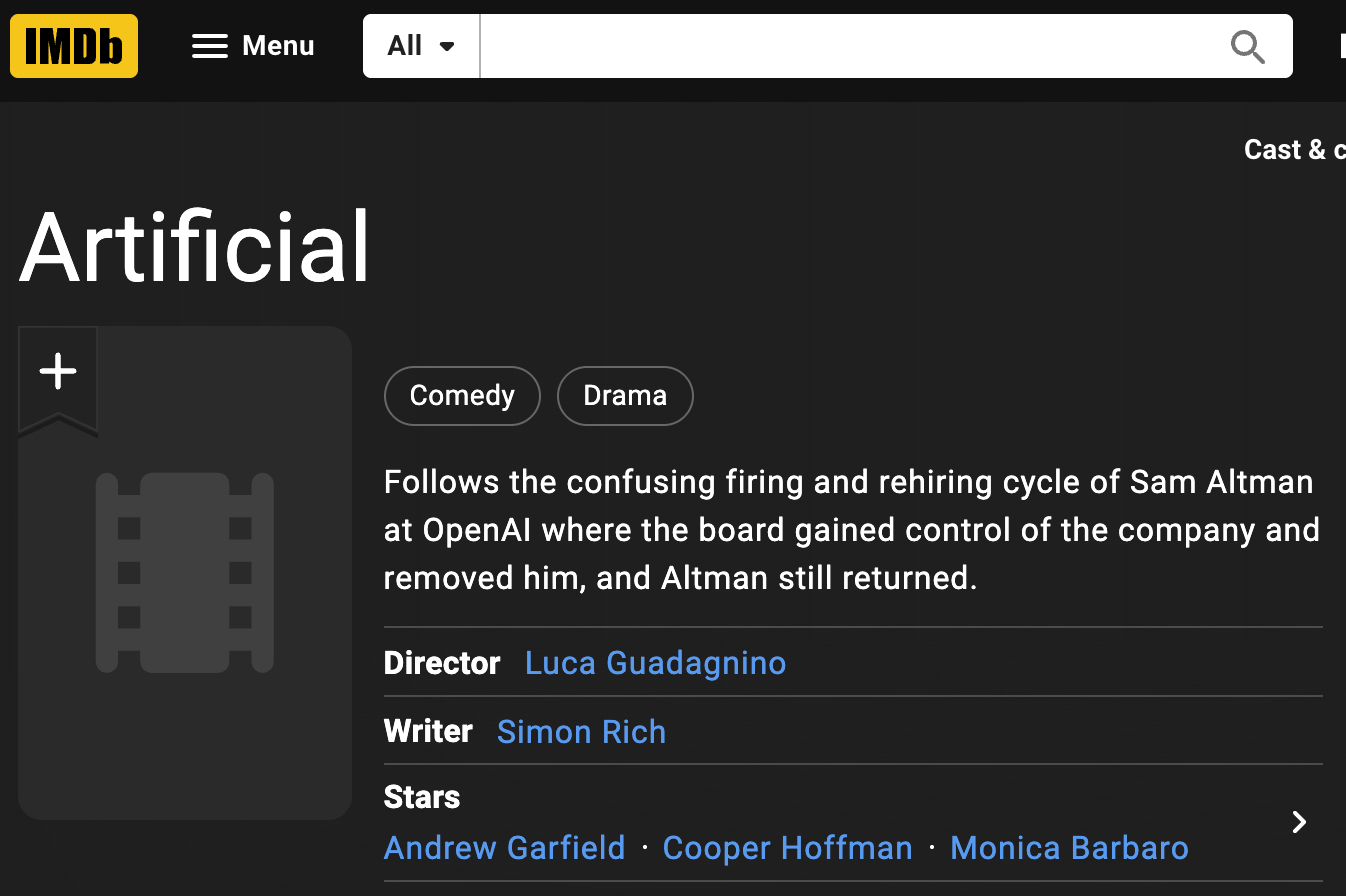Open writer Simon Rich's page
This screenshot has width=1346, height=896.
(581, 732)
